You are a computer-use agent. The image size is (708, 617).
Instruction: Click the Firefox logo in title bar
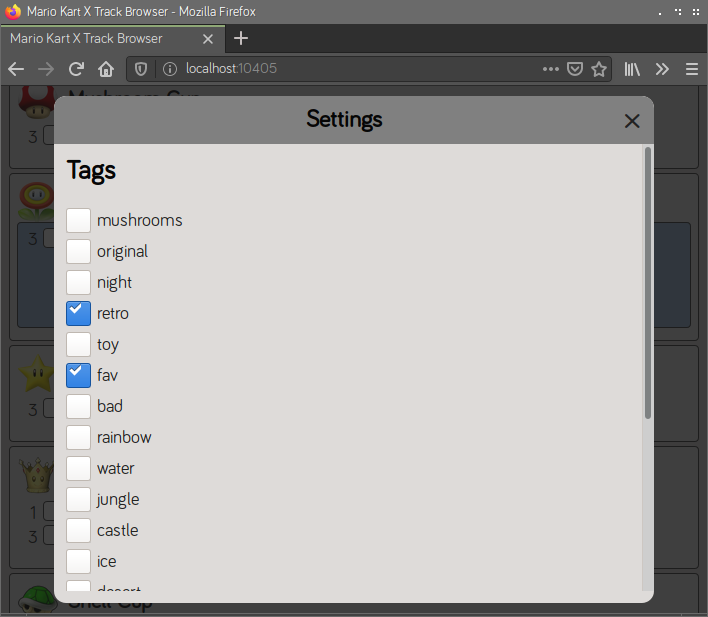click(x=13, y=11)
